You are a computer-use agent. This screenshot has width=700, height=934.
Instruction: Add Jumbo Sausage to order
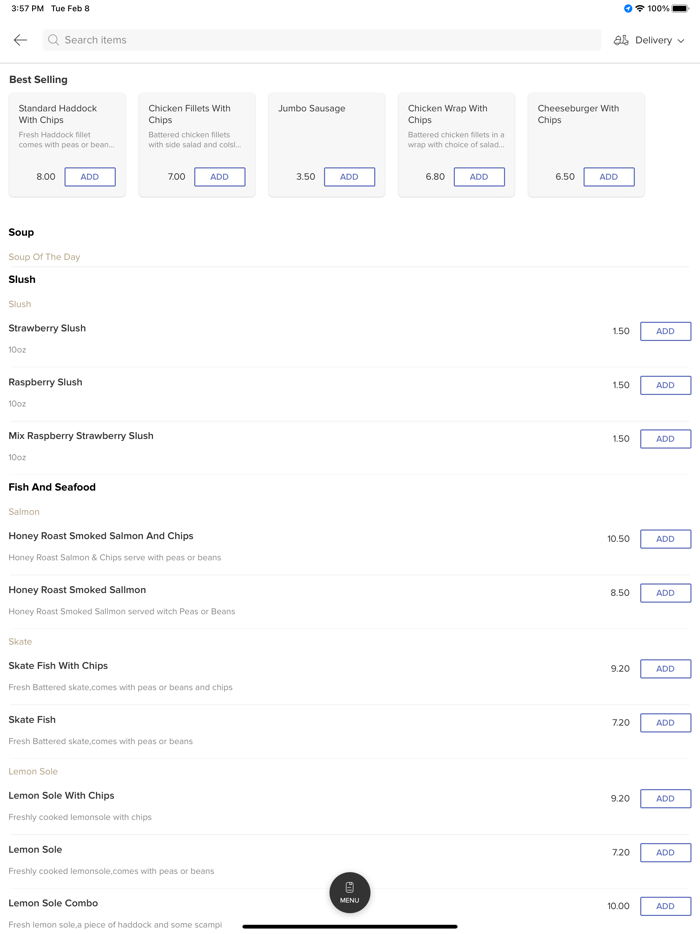tap(349, 177)
